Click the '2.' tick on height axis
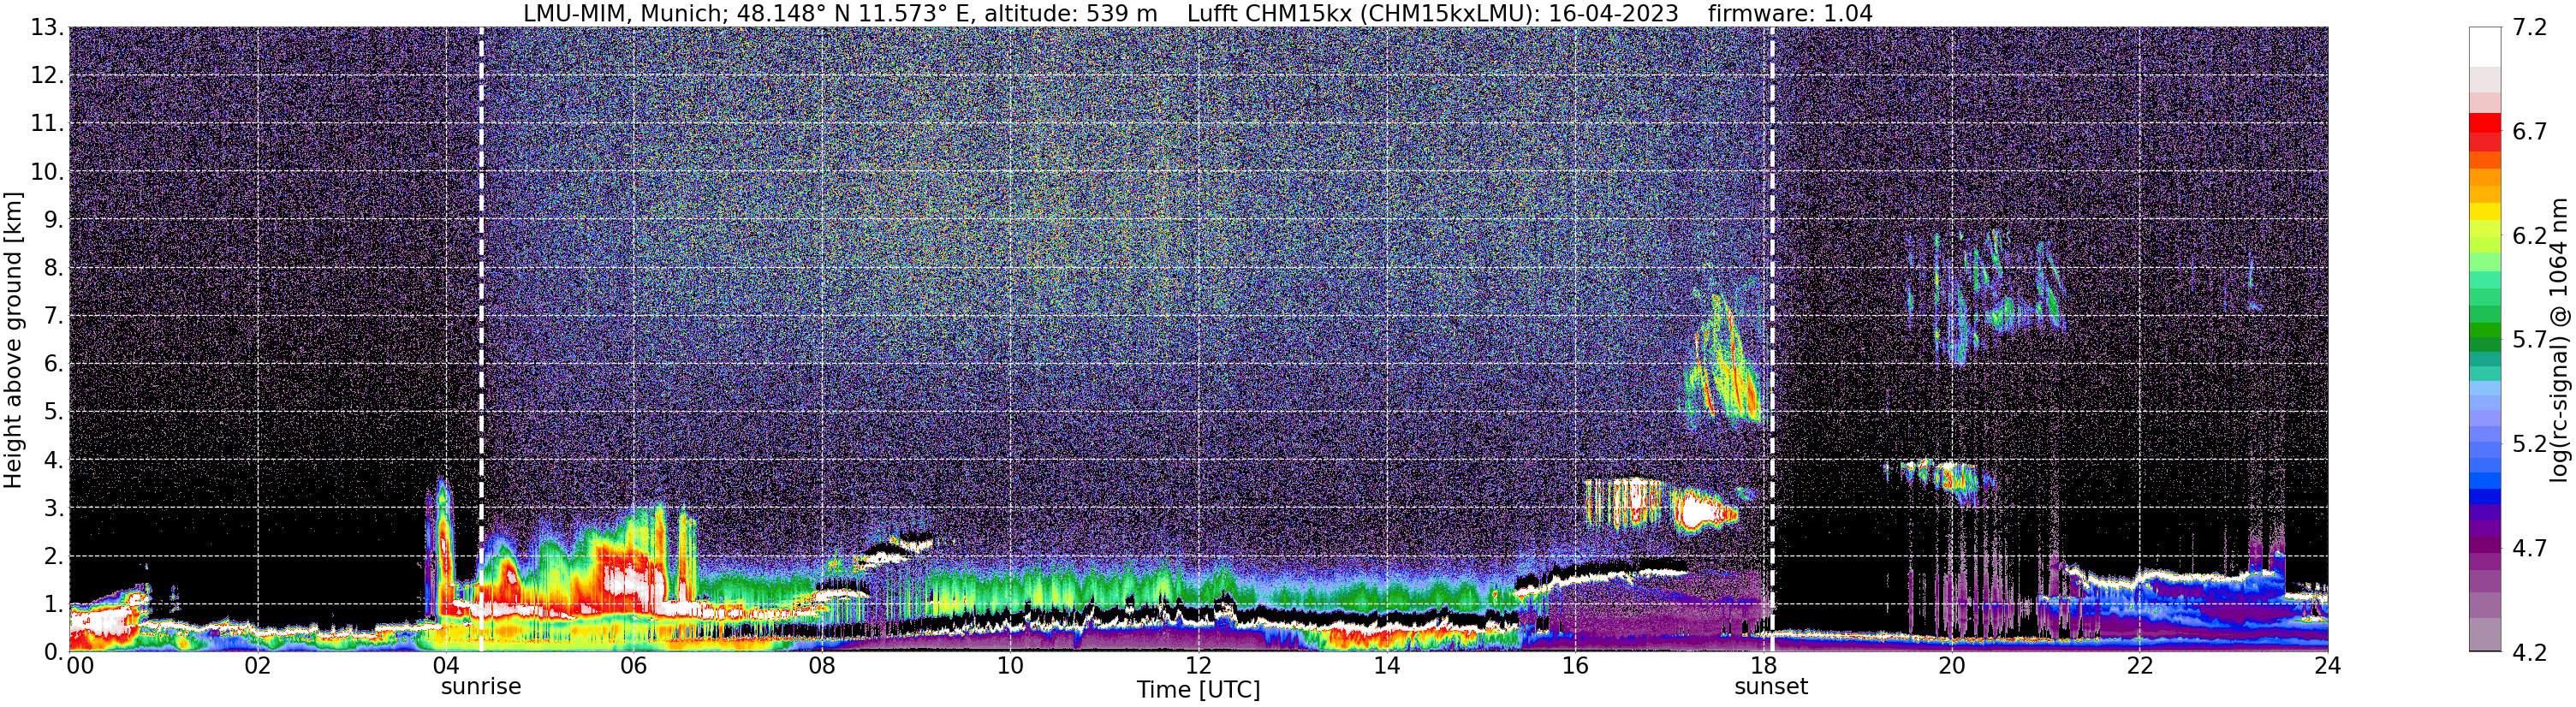 (x=53, y=556)
